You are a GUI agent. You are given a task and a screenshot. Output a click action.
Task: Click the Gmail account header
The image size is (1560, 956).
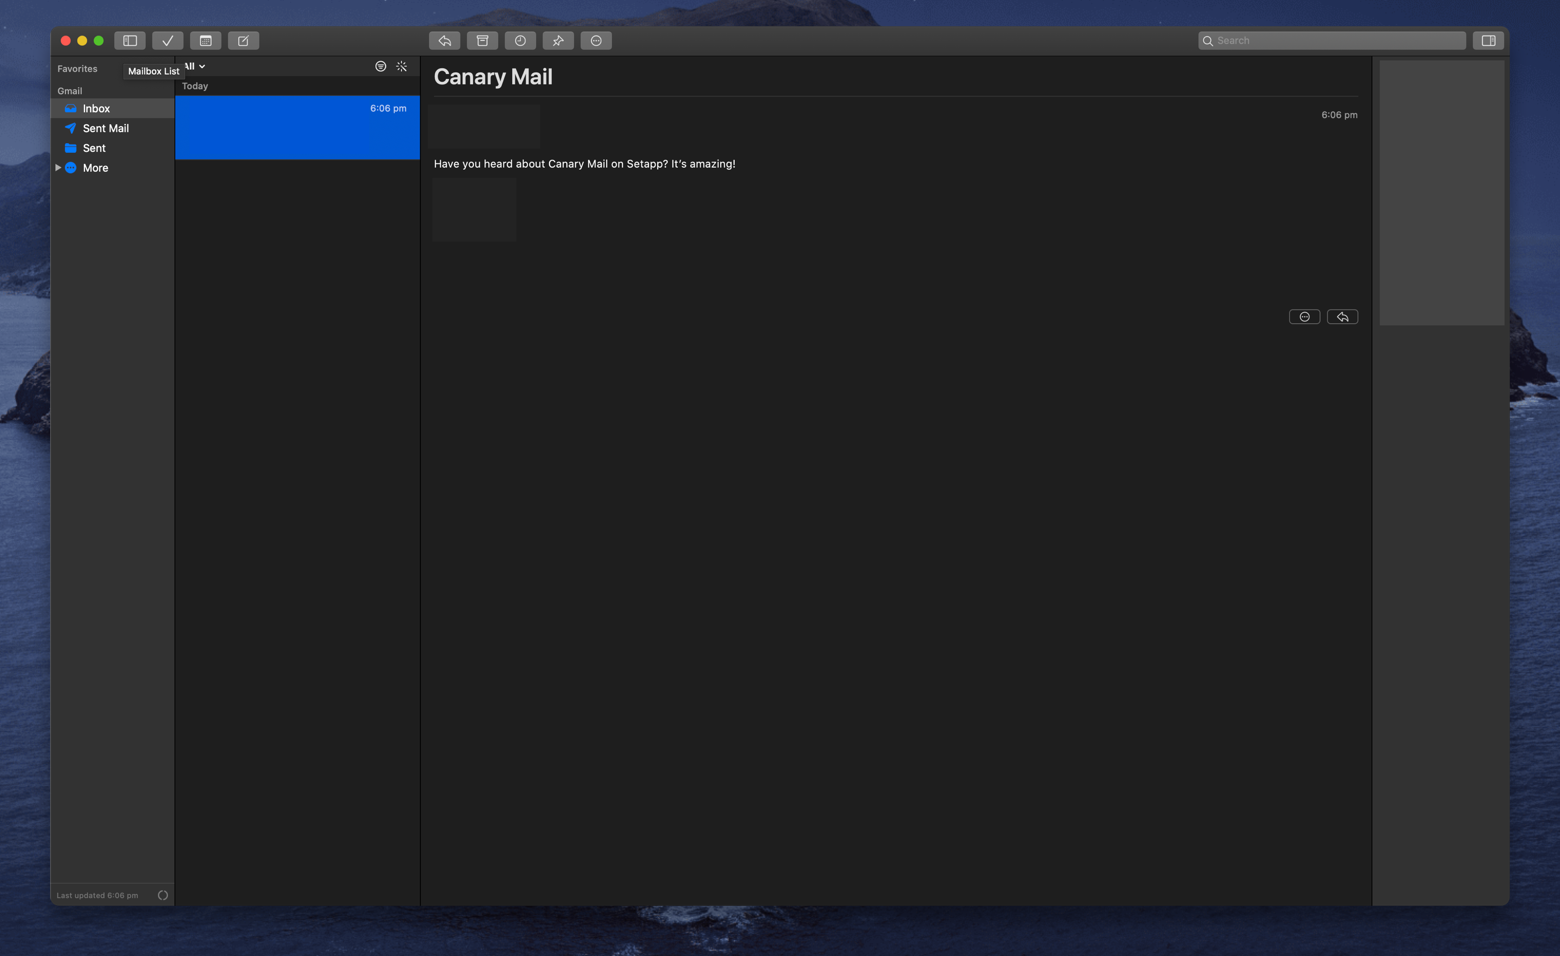pyautogui.click(x=70, y=91)
